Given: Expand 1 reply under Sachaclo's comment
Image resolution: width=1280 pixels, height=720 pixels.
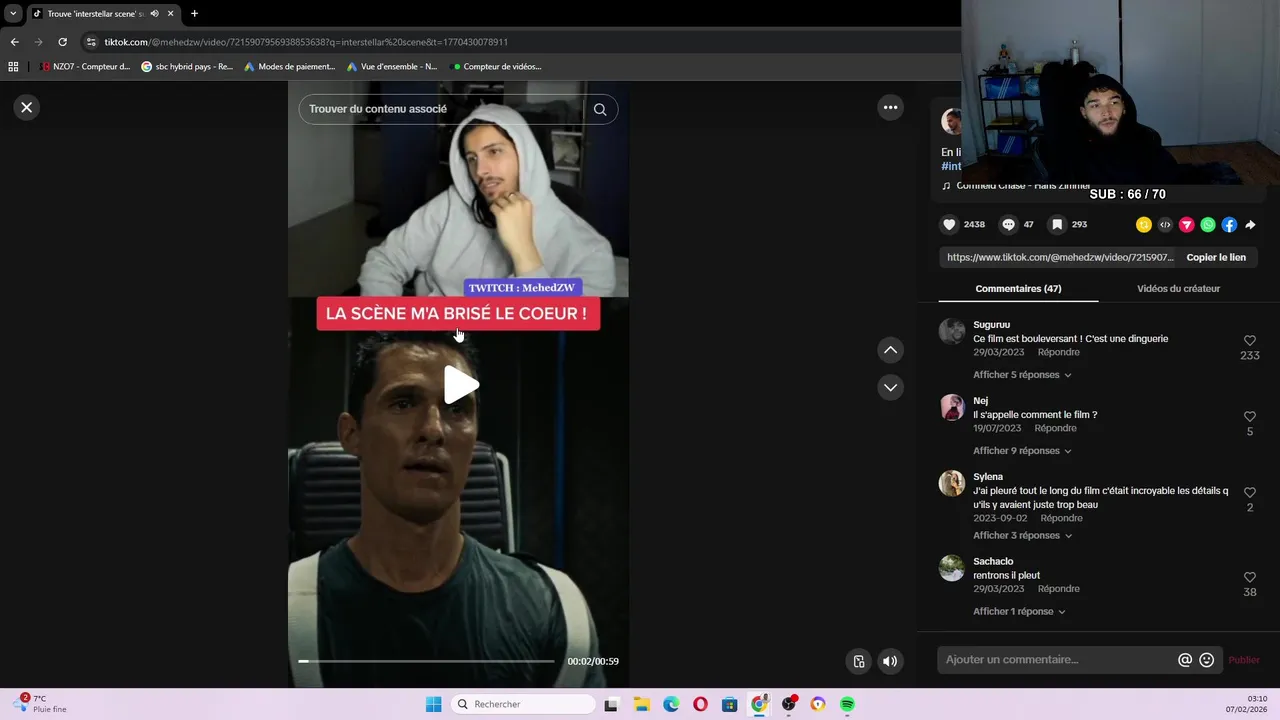Looking at the screenshot, I should click(x=1019, y=612).
